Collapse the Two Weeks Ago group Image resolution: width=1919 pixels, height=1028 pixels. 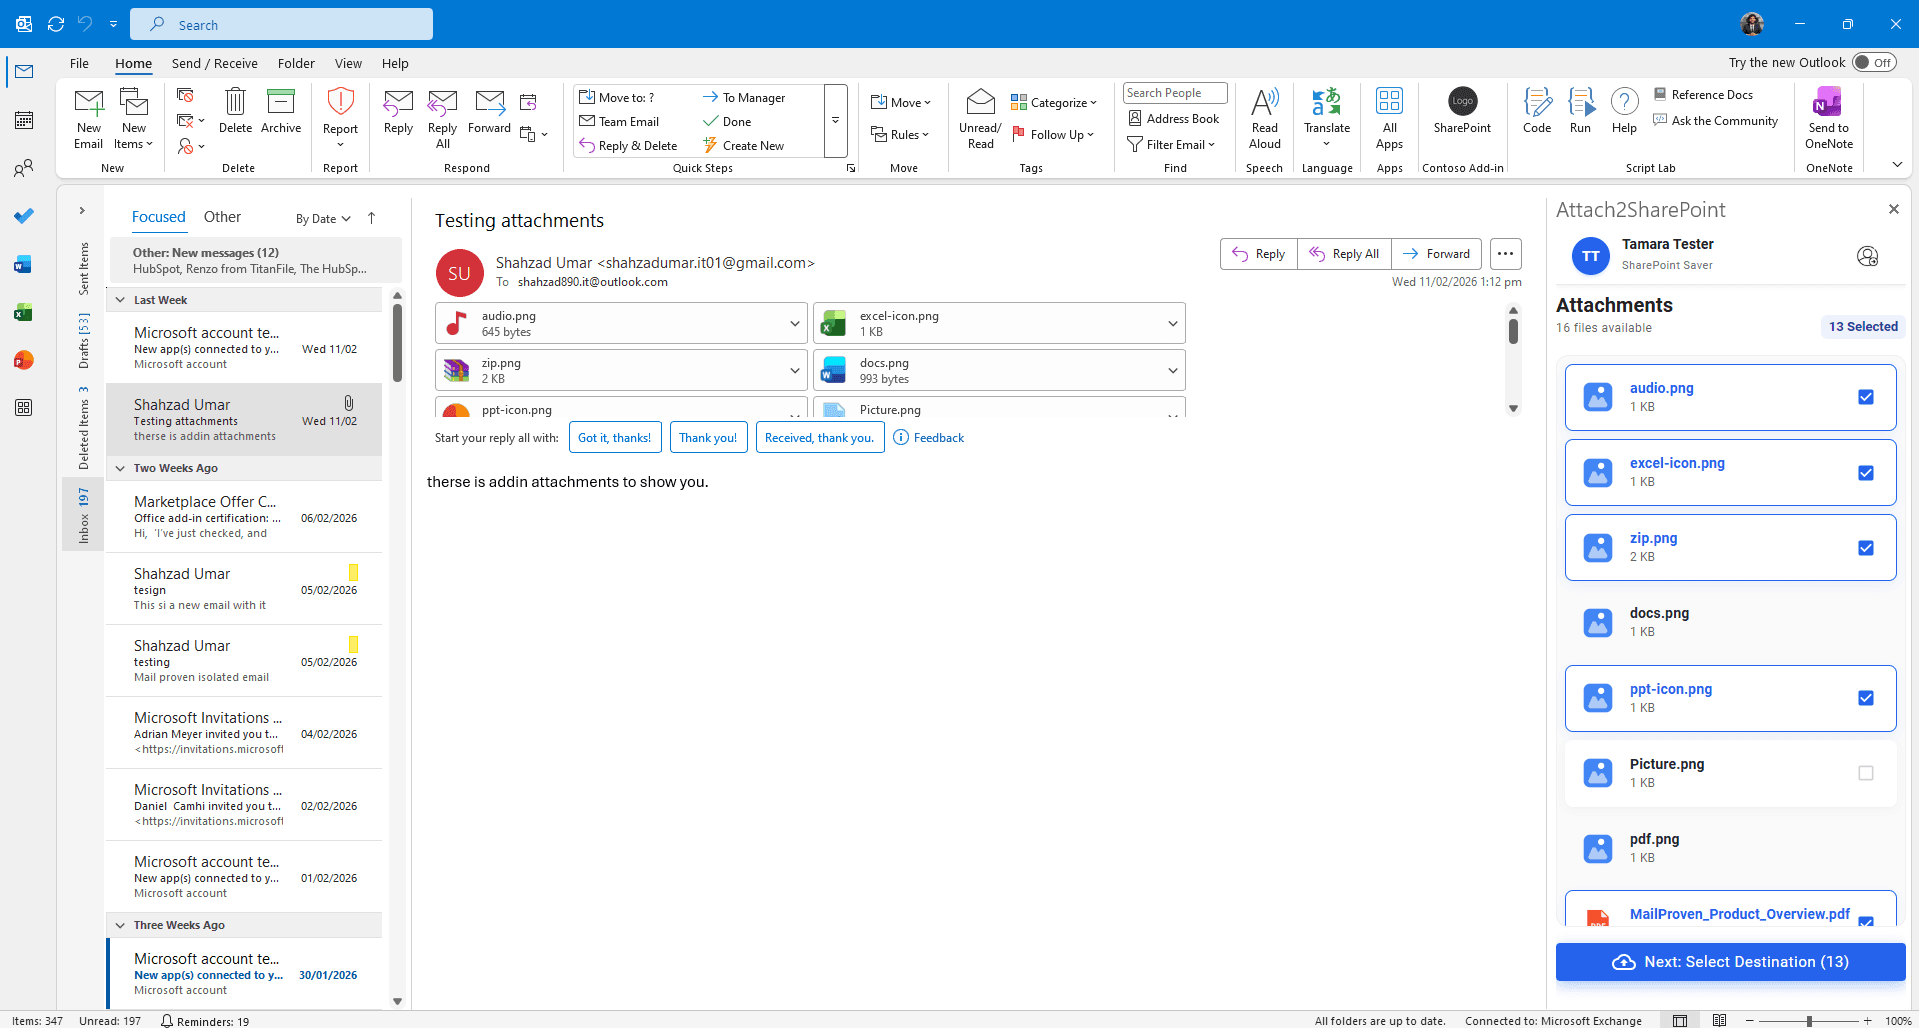pos(120,468)
